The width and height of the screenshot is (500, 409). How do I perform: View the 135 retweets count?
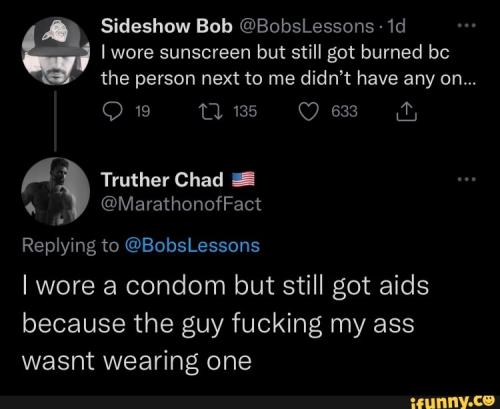[245, 112]
